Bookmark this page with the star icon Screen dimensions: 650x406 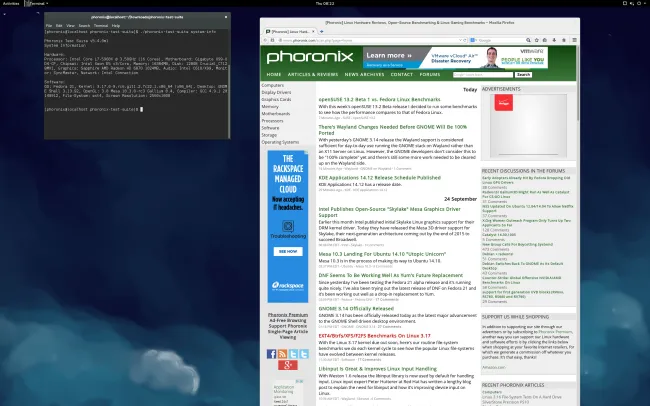tap(536, 40)
